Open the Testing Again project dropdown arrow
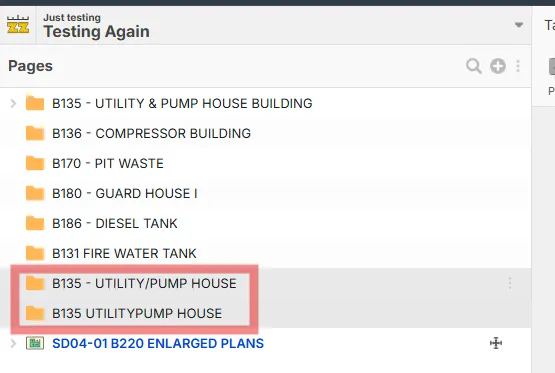This screenshot has height=373, width=555. click(x=519, y=25)
